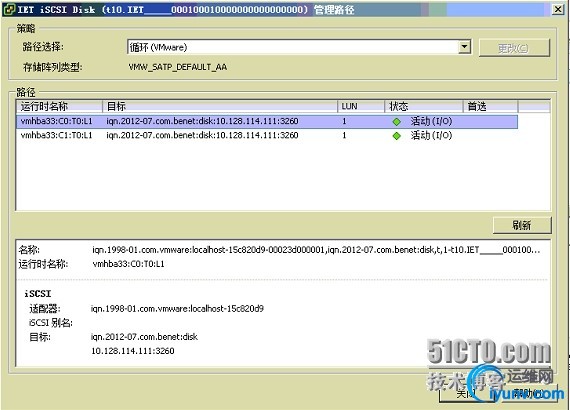Sort by 首选 column header
The width and height of the screenshot is (570, 410).
[x=490, y=106]
